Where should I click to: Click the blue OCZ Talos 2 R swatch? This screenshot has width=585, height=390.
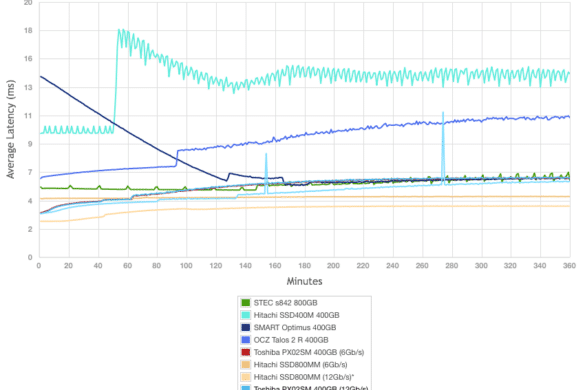[245, 340]
